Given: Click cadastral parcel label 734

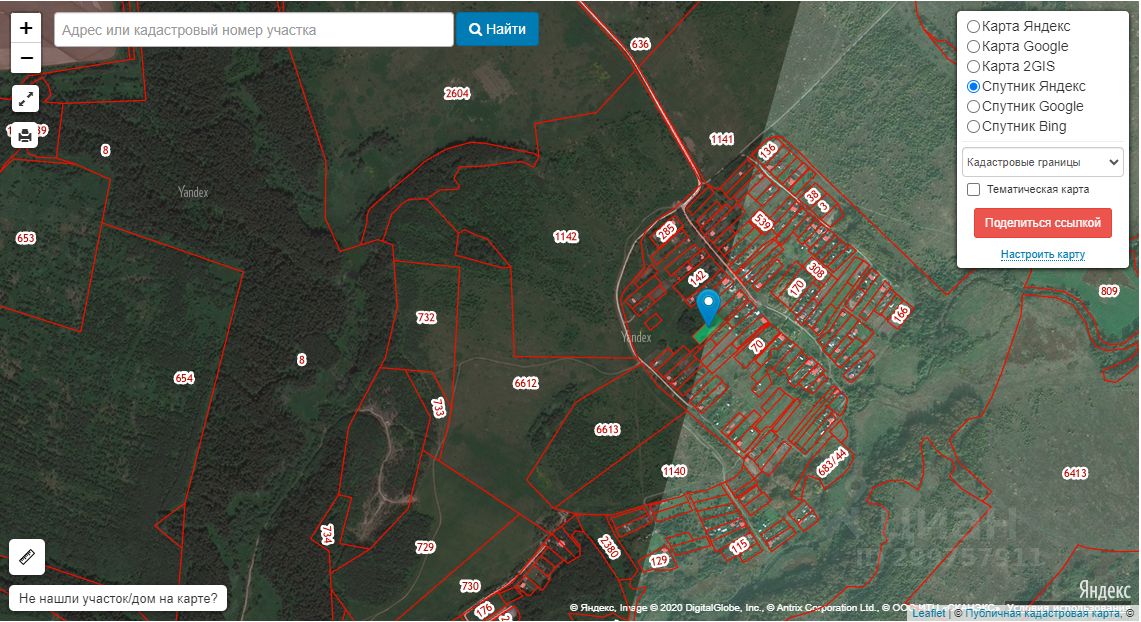Looking at the screenshot, I should pyautogui.click(x=327, y=535).
